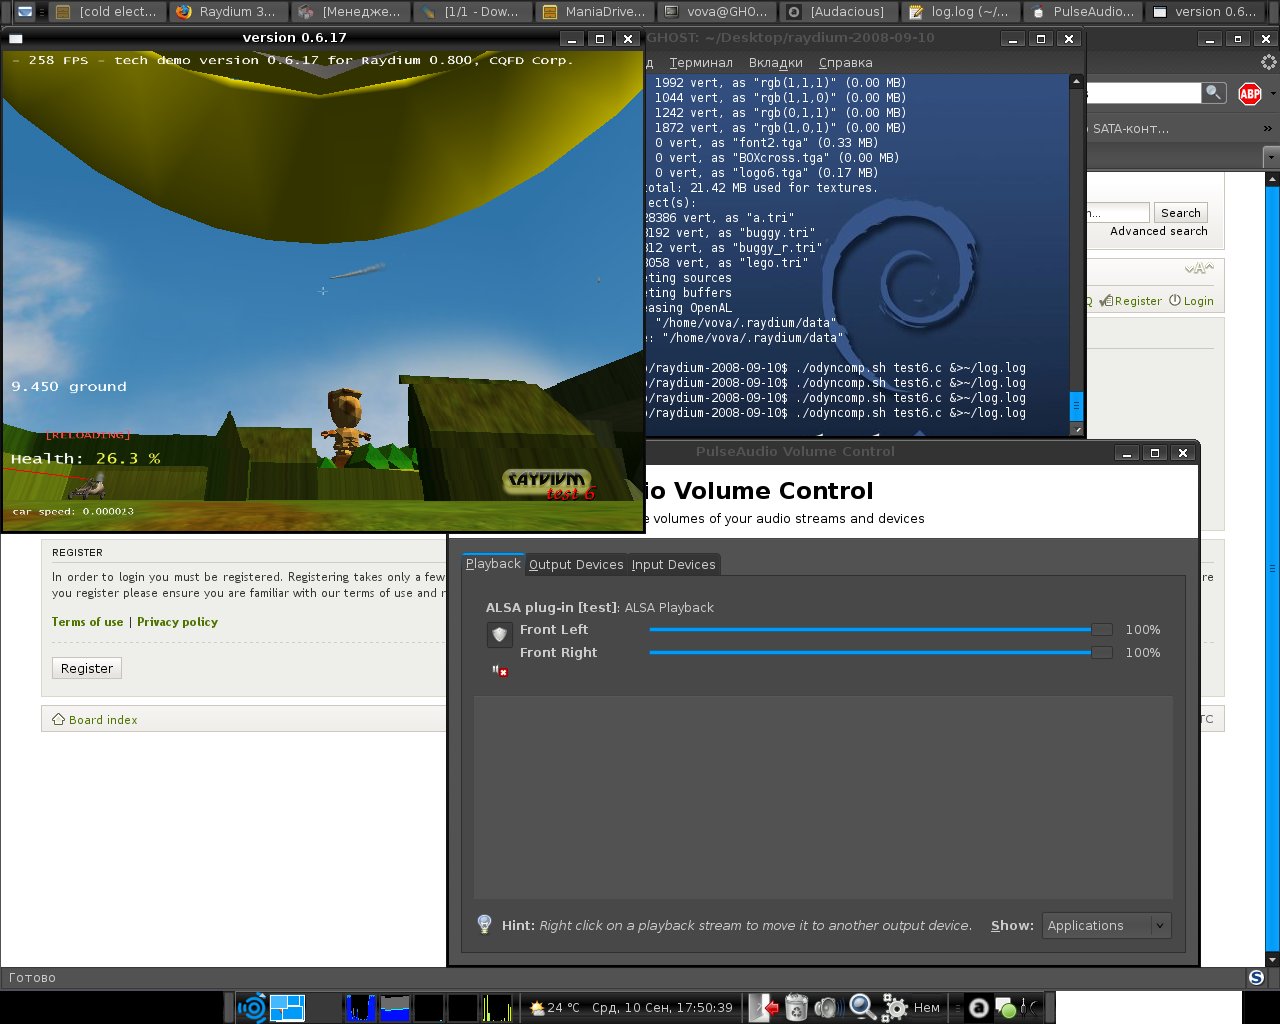This screenshot has height=1024, width=1280.
Task: Click the Debian swirl launcher in bottom panel
Action: coord(252,1008)
